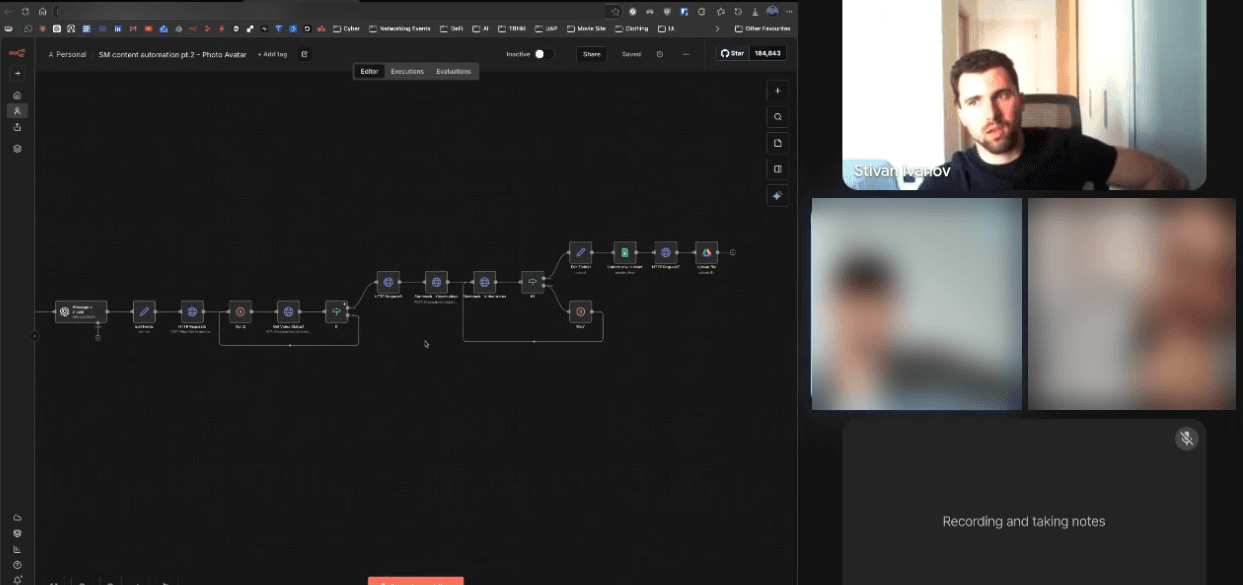Open the stacked layers icon in sidebar
This screenshot has width=1243, height=585.
[17, 148]
